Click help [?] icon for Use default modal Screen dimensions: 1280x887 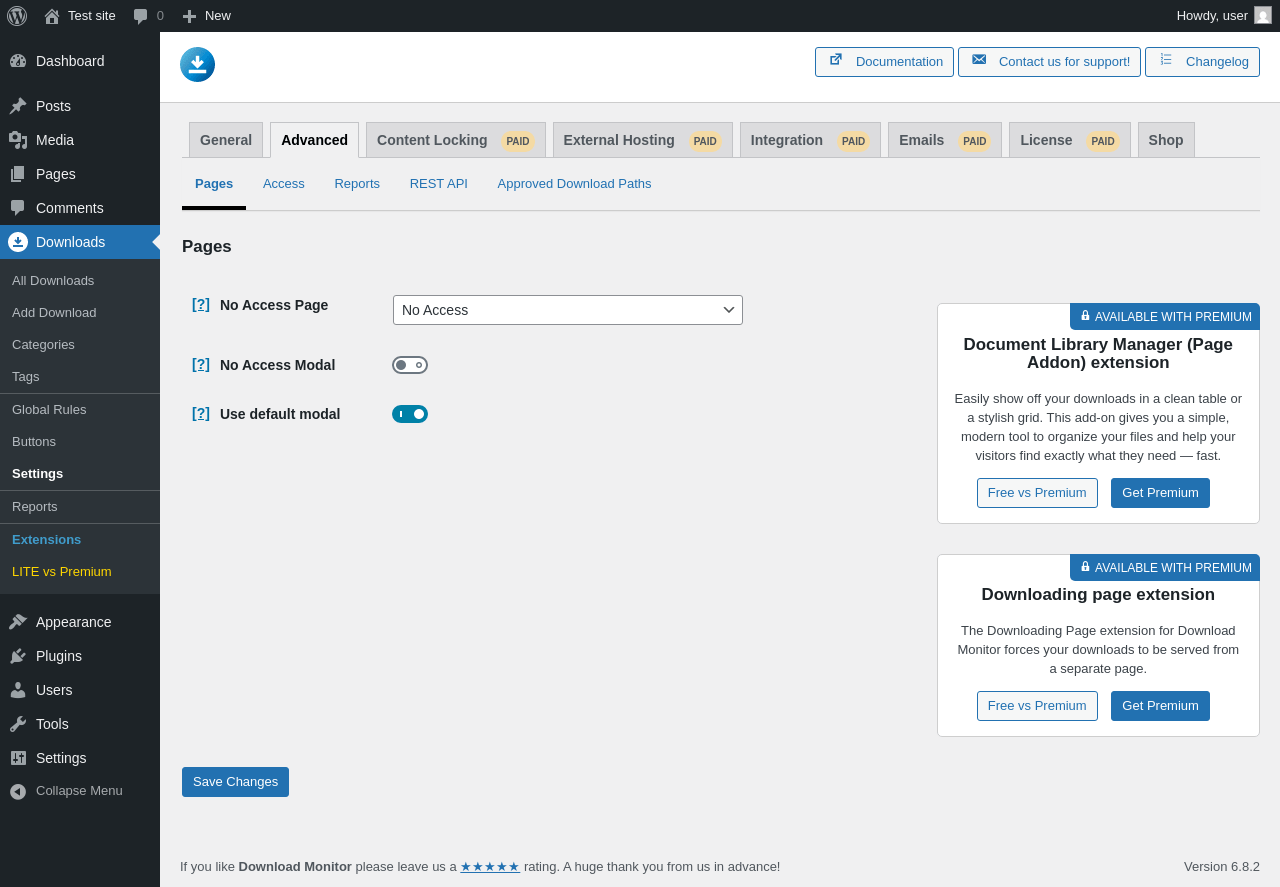pos(201,413)
